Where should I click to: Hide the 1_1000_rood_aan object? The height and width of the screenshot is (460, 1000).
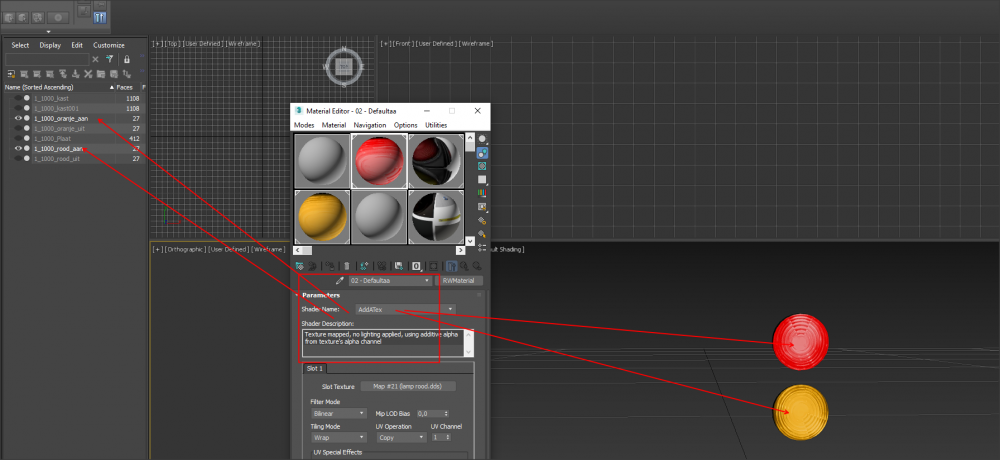(x=18, y=149)
